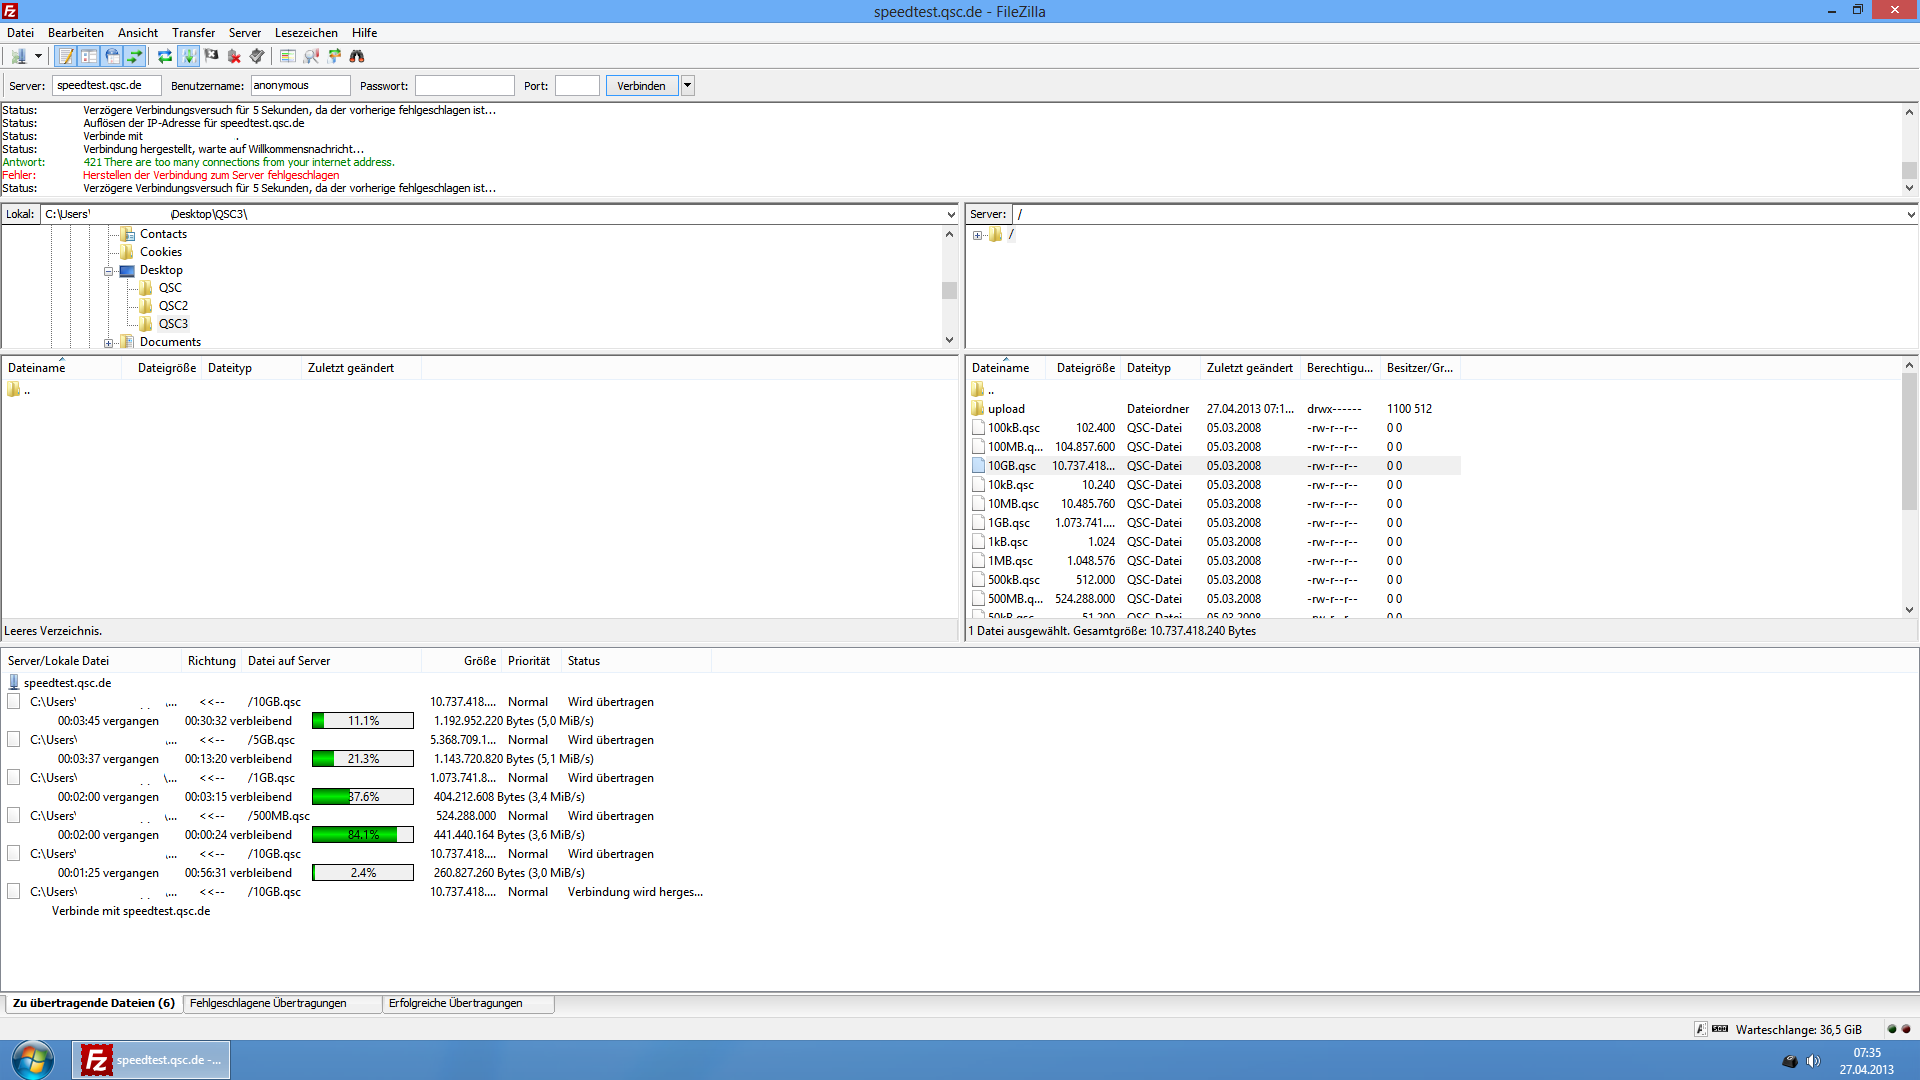Toggle the checkbox of the 5GB.qsc transfer
Viewport: 1920px width, 1080px height.
coord(14,740)
